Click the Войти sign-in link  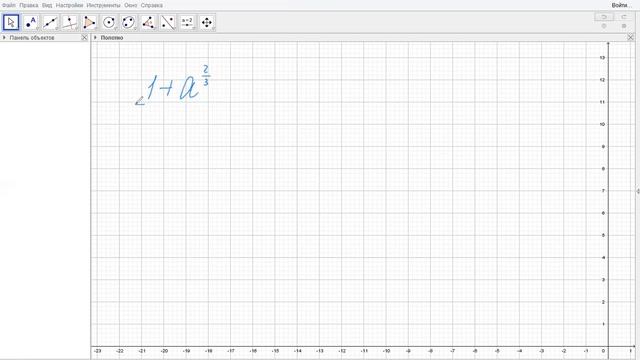pos(622,5)
